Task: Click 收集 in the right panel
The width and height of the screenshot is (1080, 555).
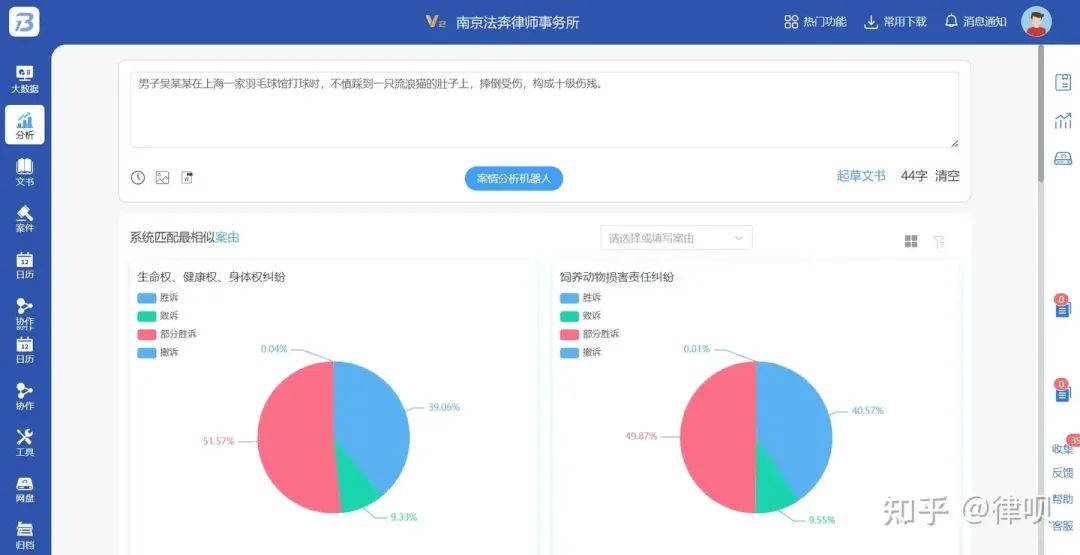Action: 1062,449
